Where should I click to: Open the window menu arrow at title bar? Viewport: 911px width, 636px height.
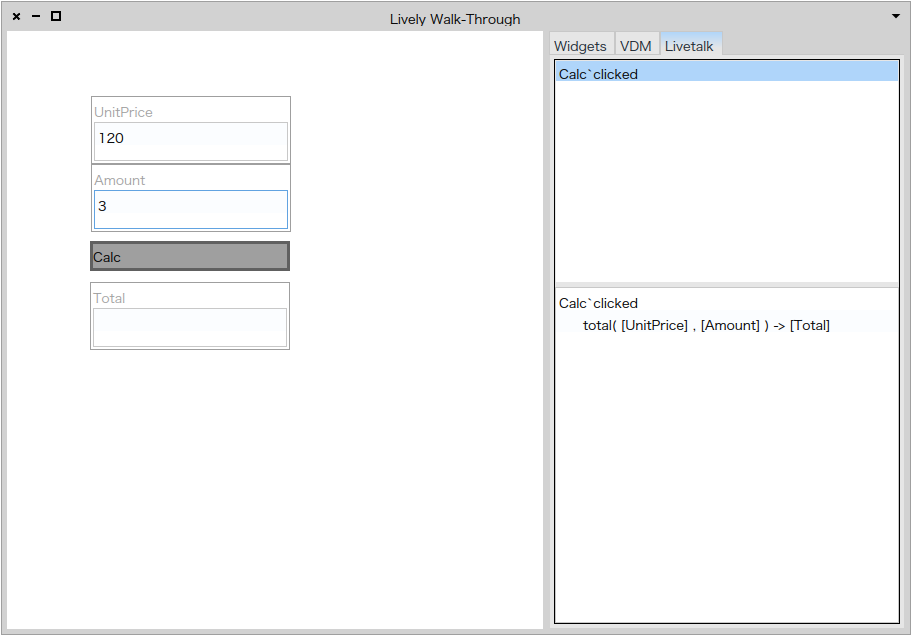[896, 16]
